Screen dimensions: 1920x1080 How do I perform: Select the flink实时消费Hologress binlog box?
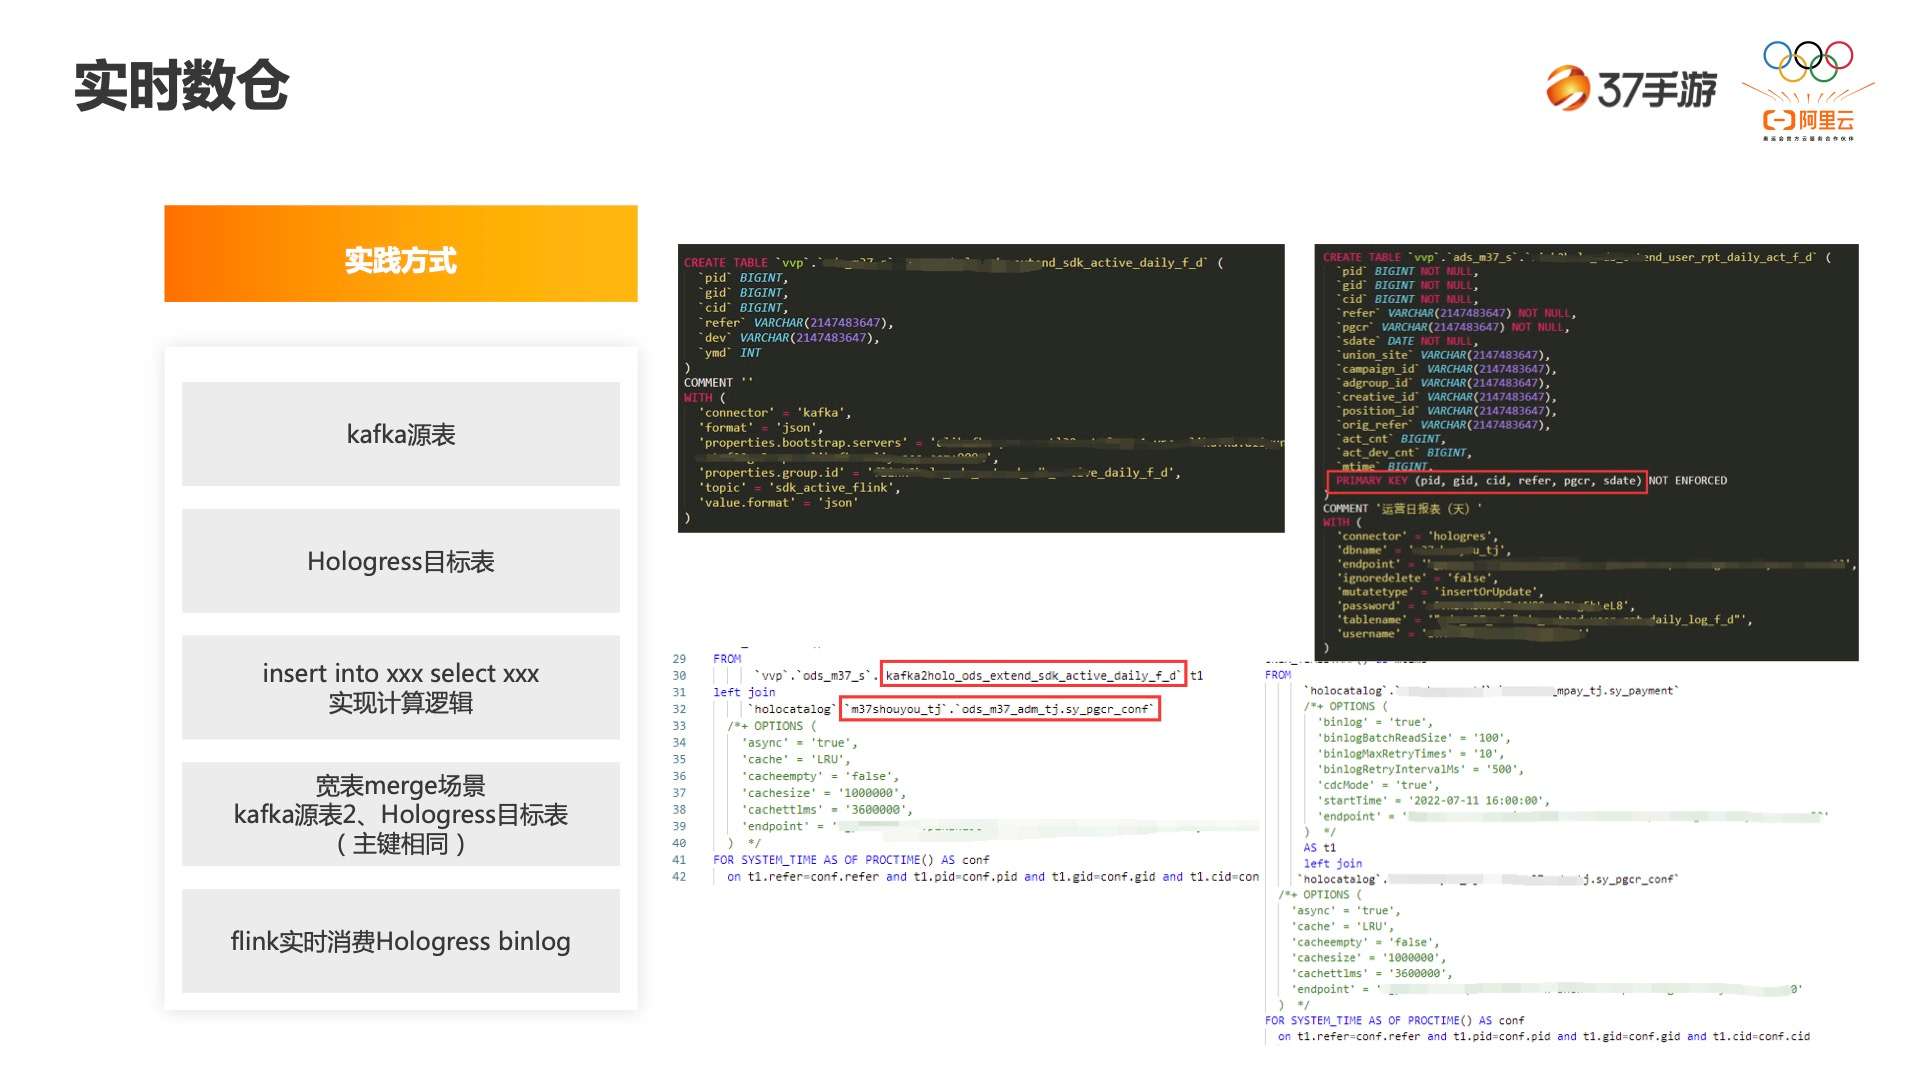coord(400,941)
